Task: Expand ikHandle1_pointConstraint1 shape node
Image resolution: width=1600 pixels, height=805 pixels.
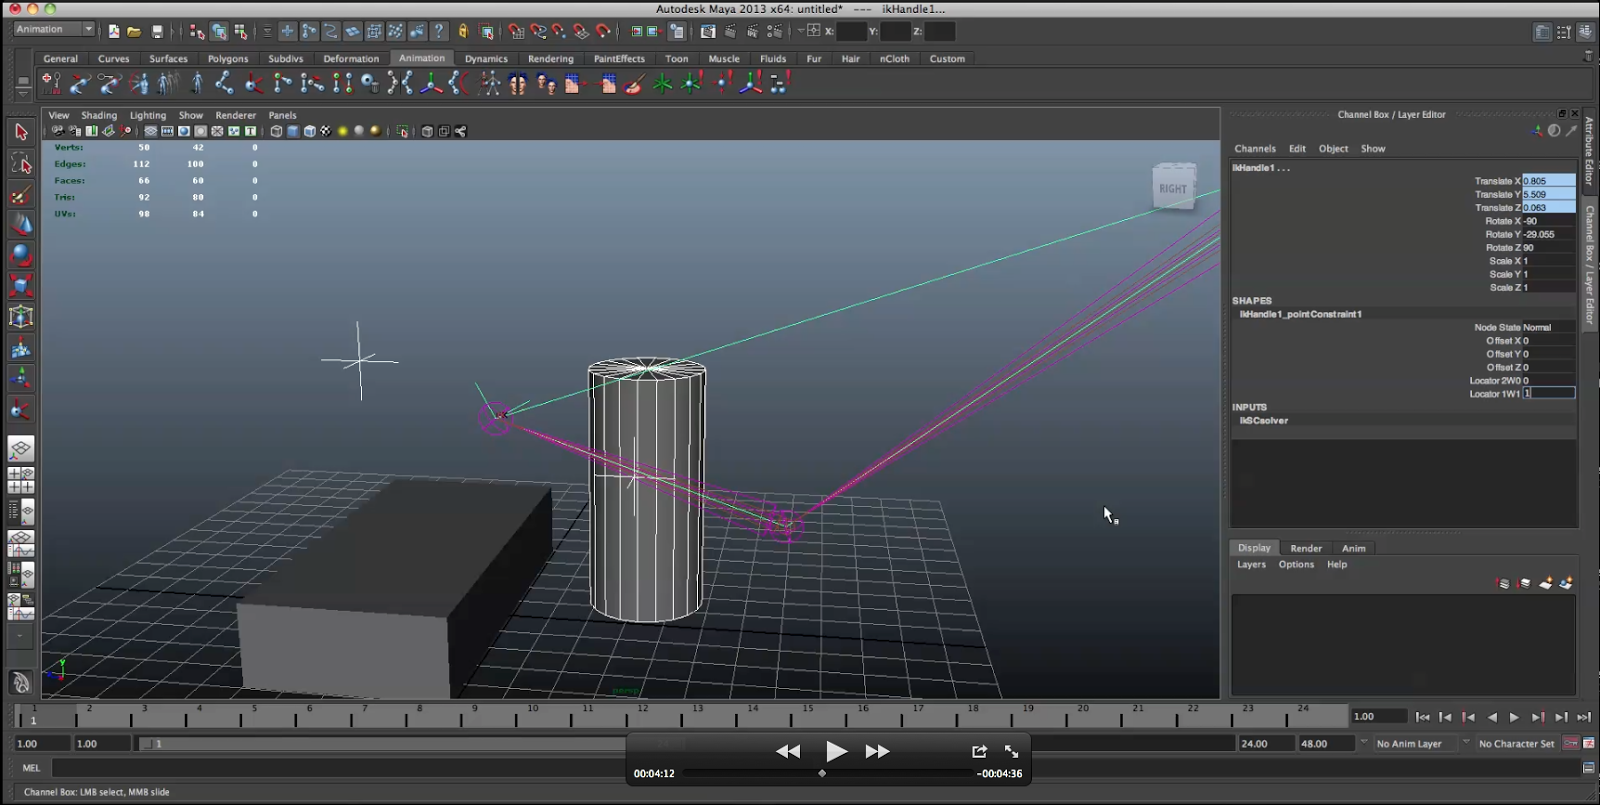Action: 1300,314
